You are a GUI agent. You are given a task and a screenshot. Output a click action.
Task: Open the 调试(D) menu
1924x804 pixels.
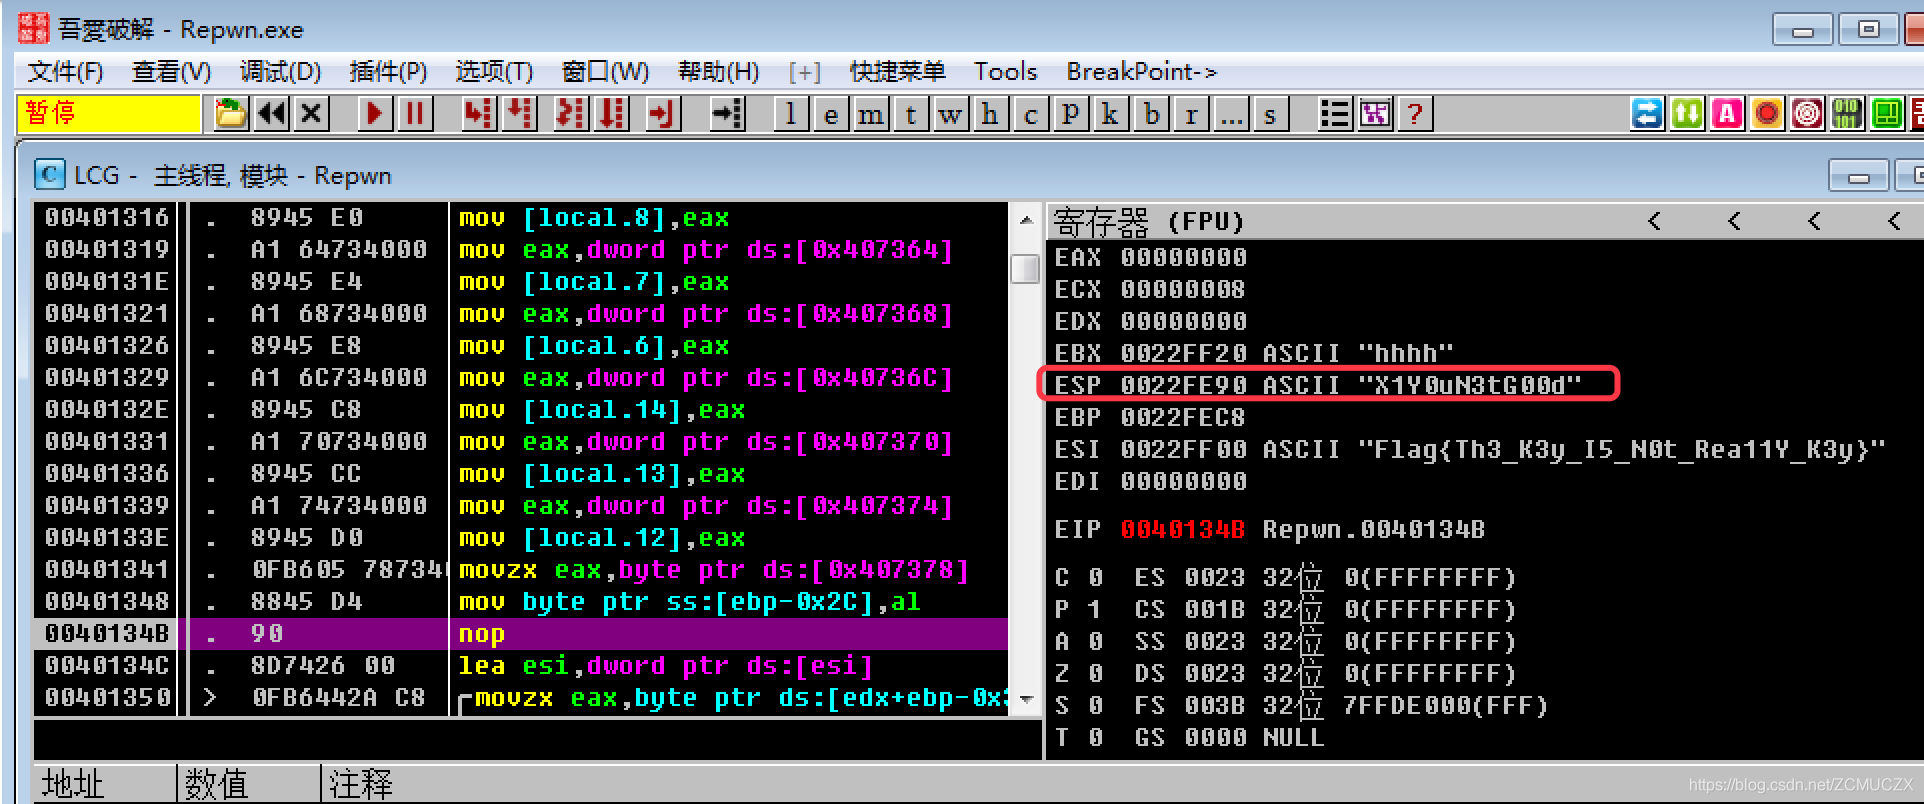pos(280,72)
